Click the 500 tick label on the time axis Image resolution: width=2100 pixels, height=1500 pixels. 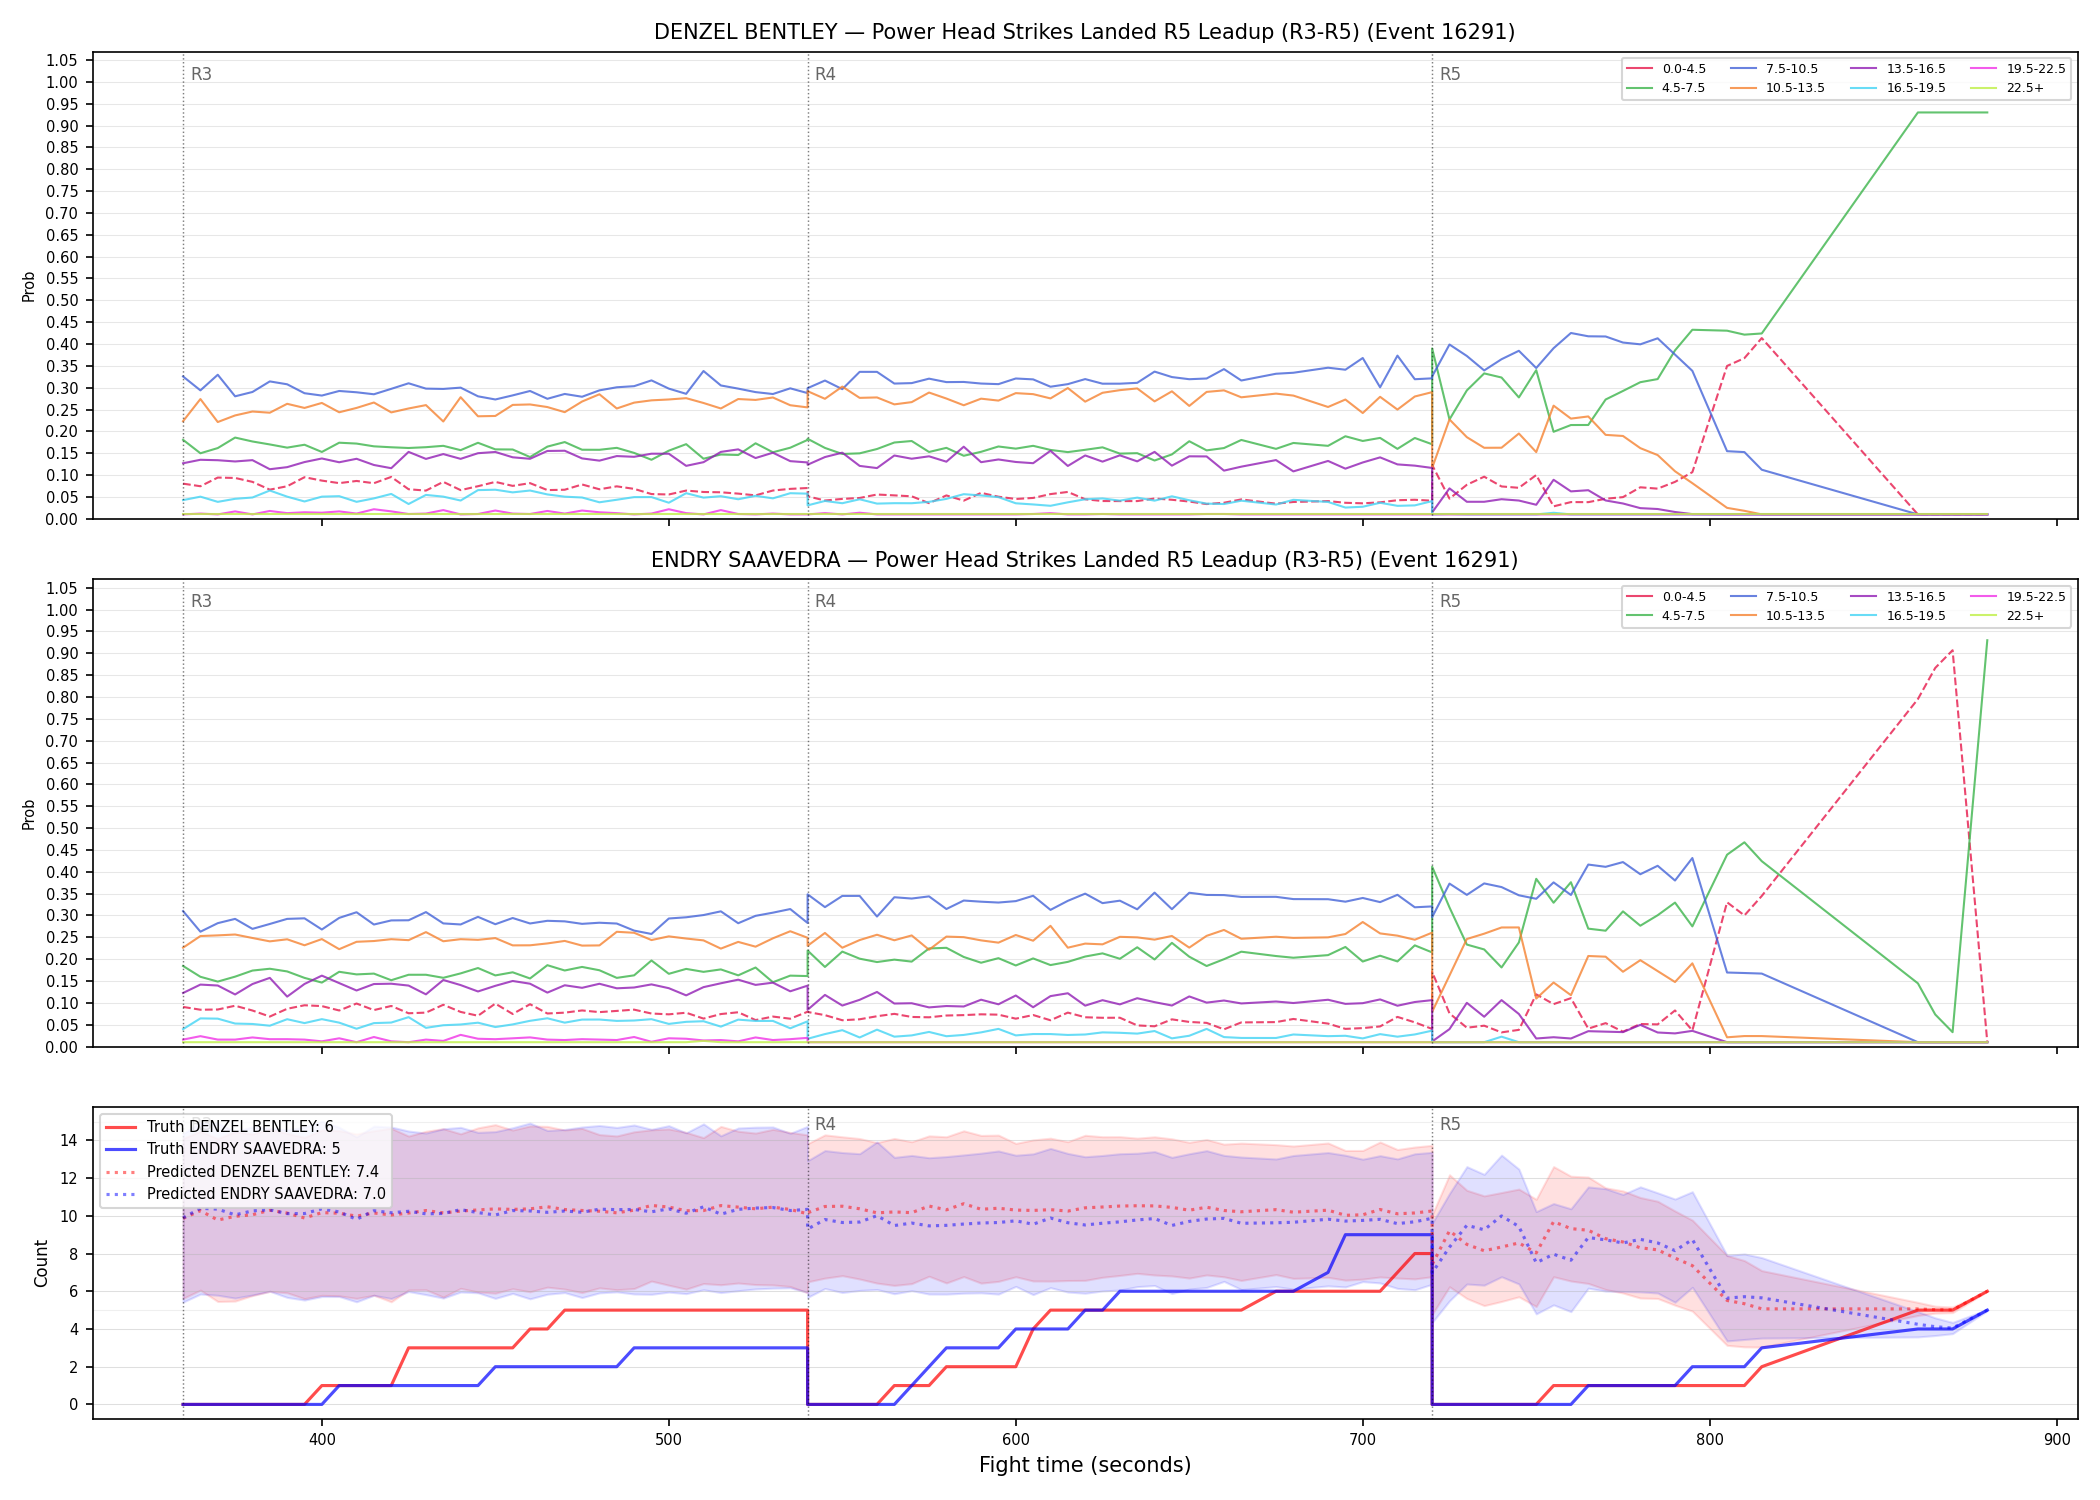[668, 1440]
